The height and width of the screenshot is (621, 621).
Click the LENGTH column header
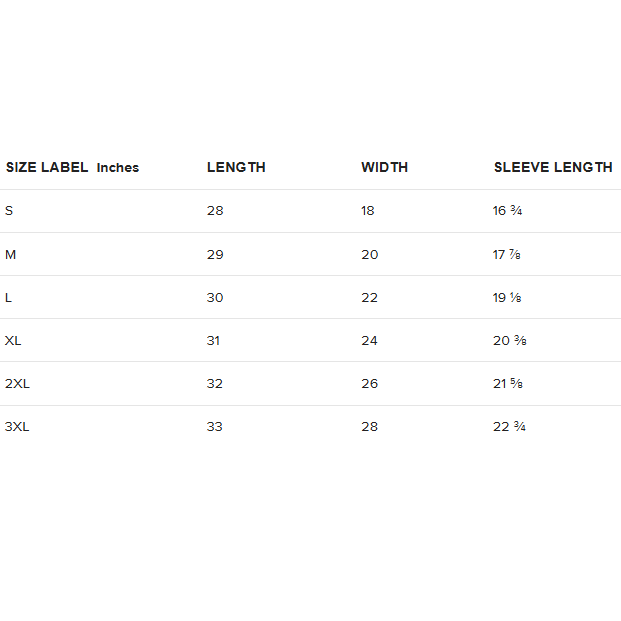click(236, 167)
